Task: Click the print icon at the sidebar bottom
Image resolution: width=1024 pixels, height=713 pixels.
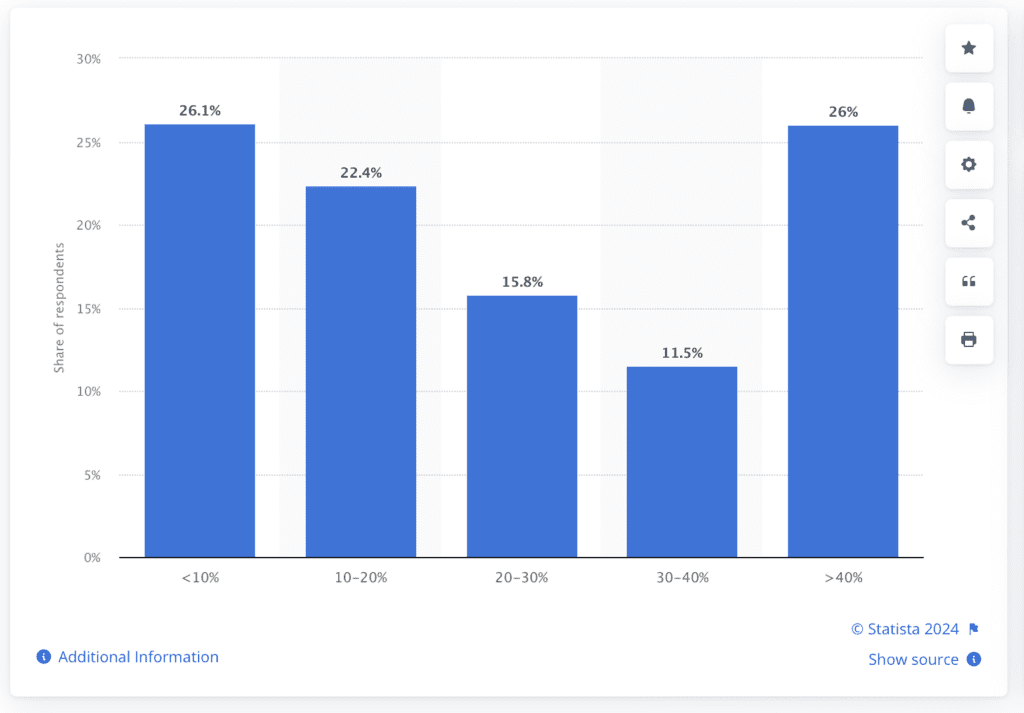Action: point(968,340)
